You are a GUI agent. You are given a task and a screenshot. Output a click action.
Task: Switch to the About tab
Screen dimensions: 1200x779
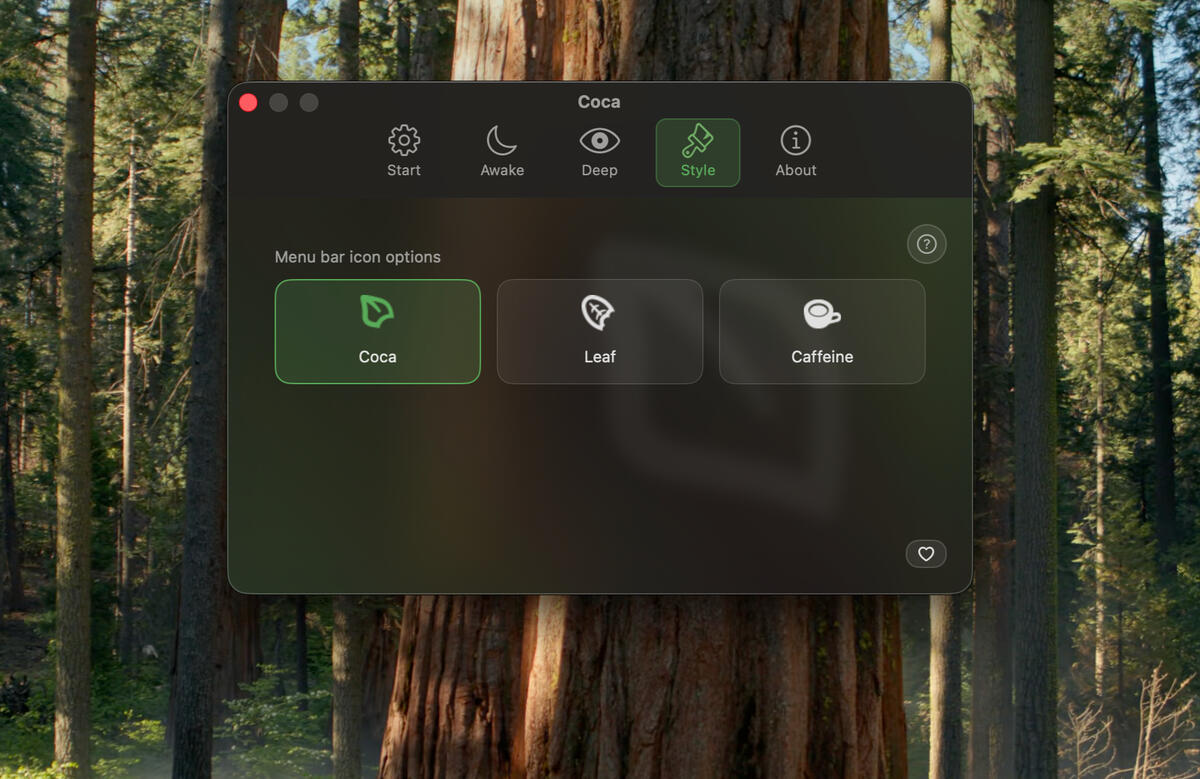[x=795, y=152]
